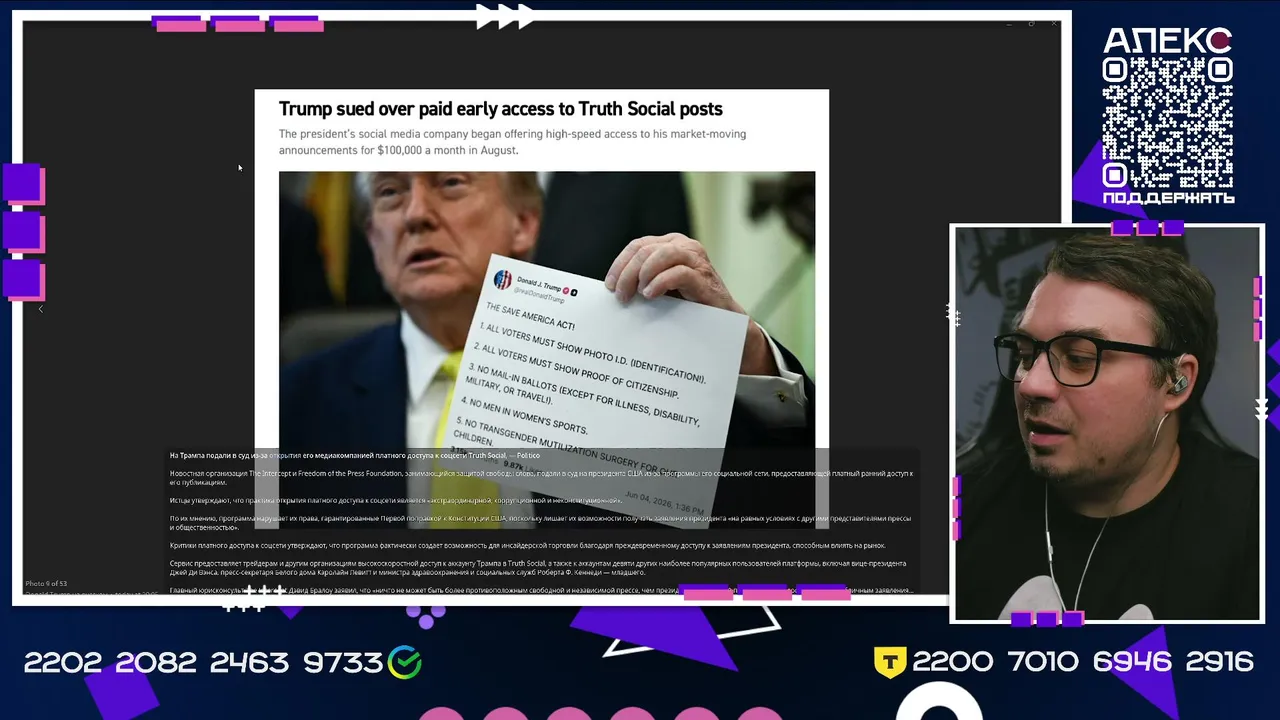Click the 'ПОДДЕРЖАТЬ' label
The width and height of the screenshot is (1280, 720).
tap(1168, 198)
